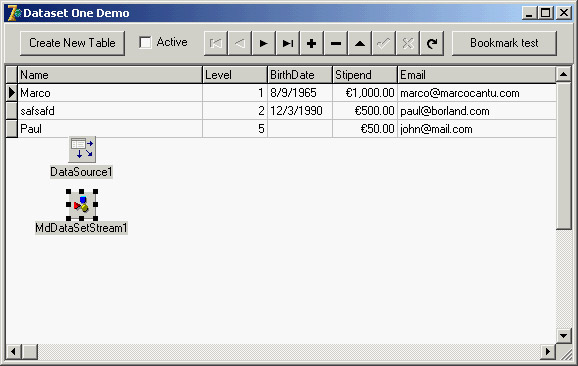Click the Level 1 cell in Marco row

pyautogui.click(x=235, y=93)
